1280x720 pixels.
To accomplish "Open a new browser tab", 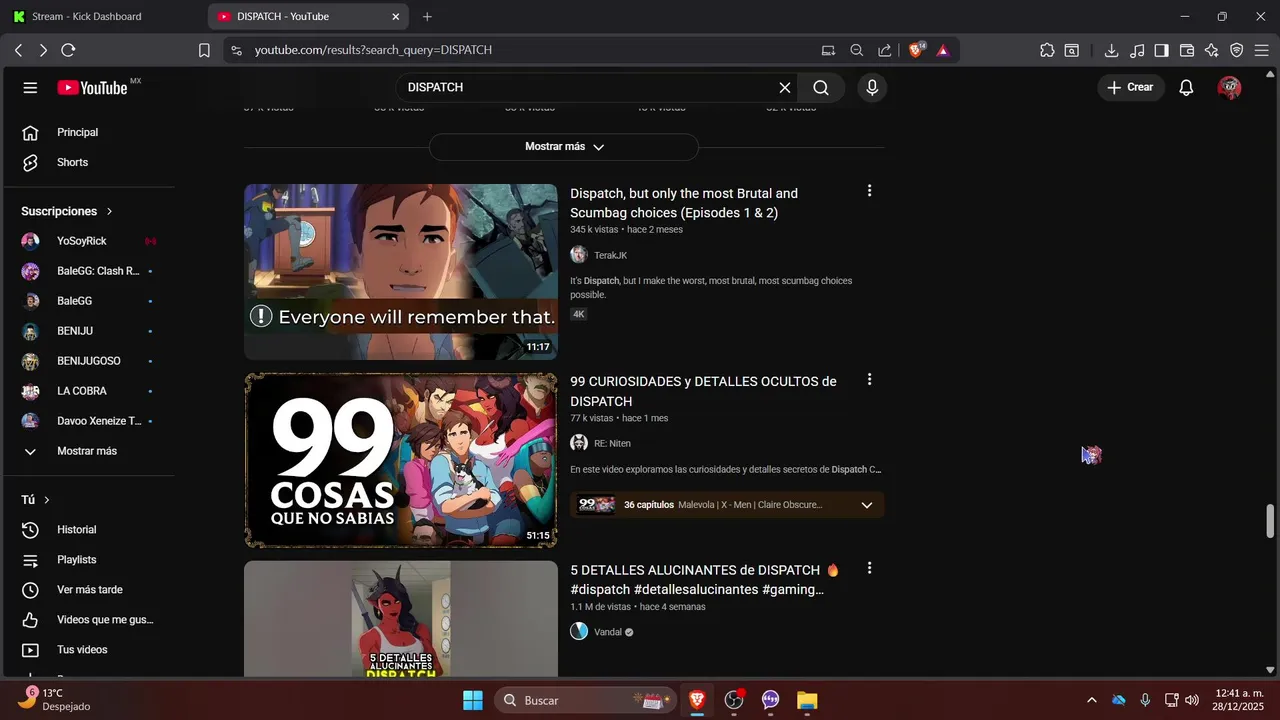I will point(427,17).
